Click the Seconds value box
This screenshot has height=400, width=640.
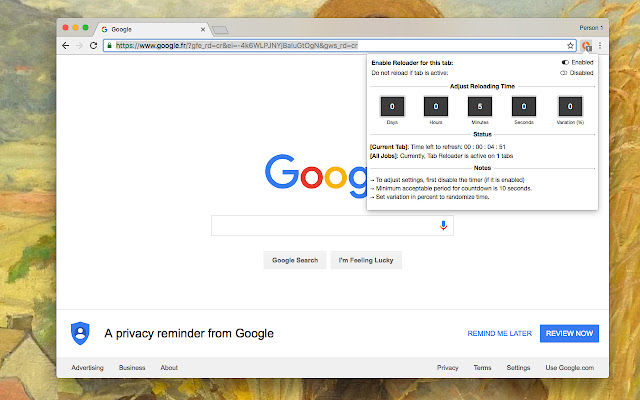pyautogui.click(x=524, y=107)
